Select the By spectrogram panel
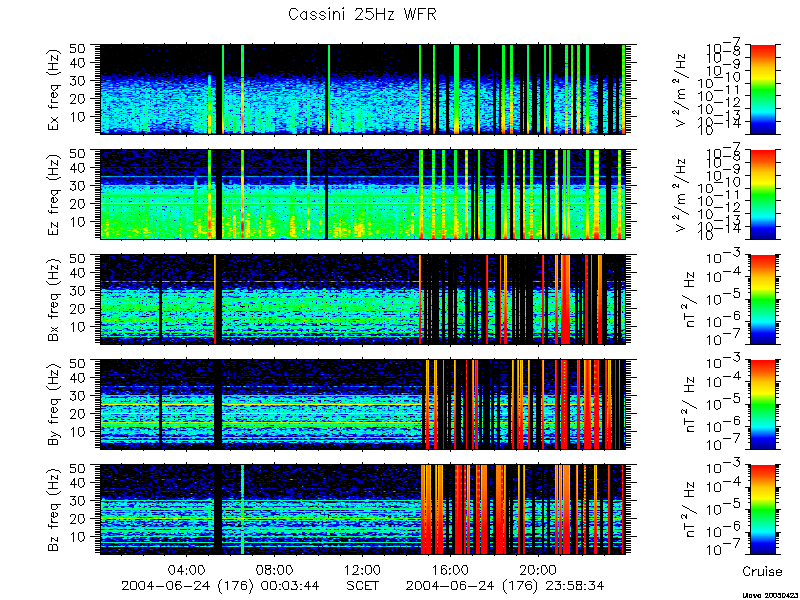Viewport: 800px width, 600px height. (362, 404)
